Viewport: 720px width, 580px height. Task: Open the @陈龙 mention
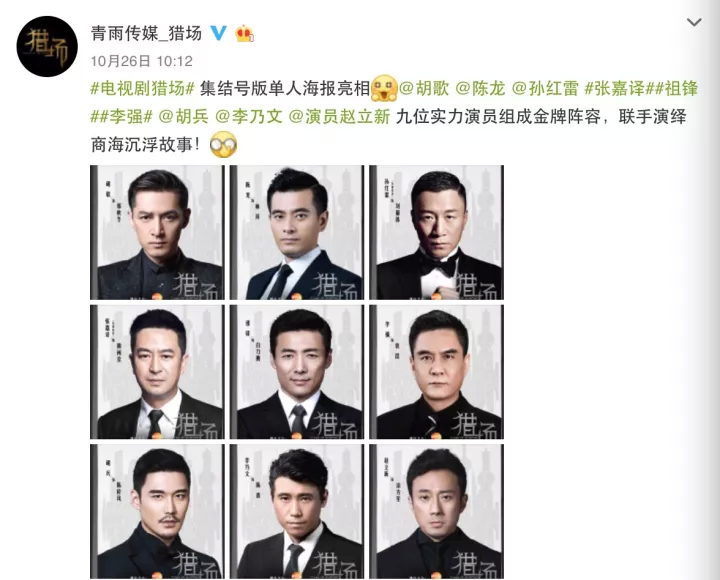click(480, 88)
